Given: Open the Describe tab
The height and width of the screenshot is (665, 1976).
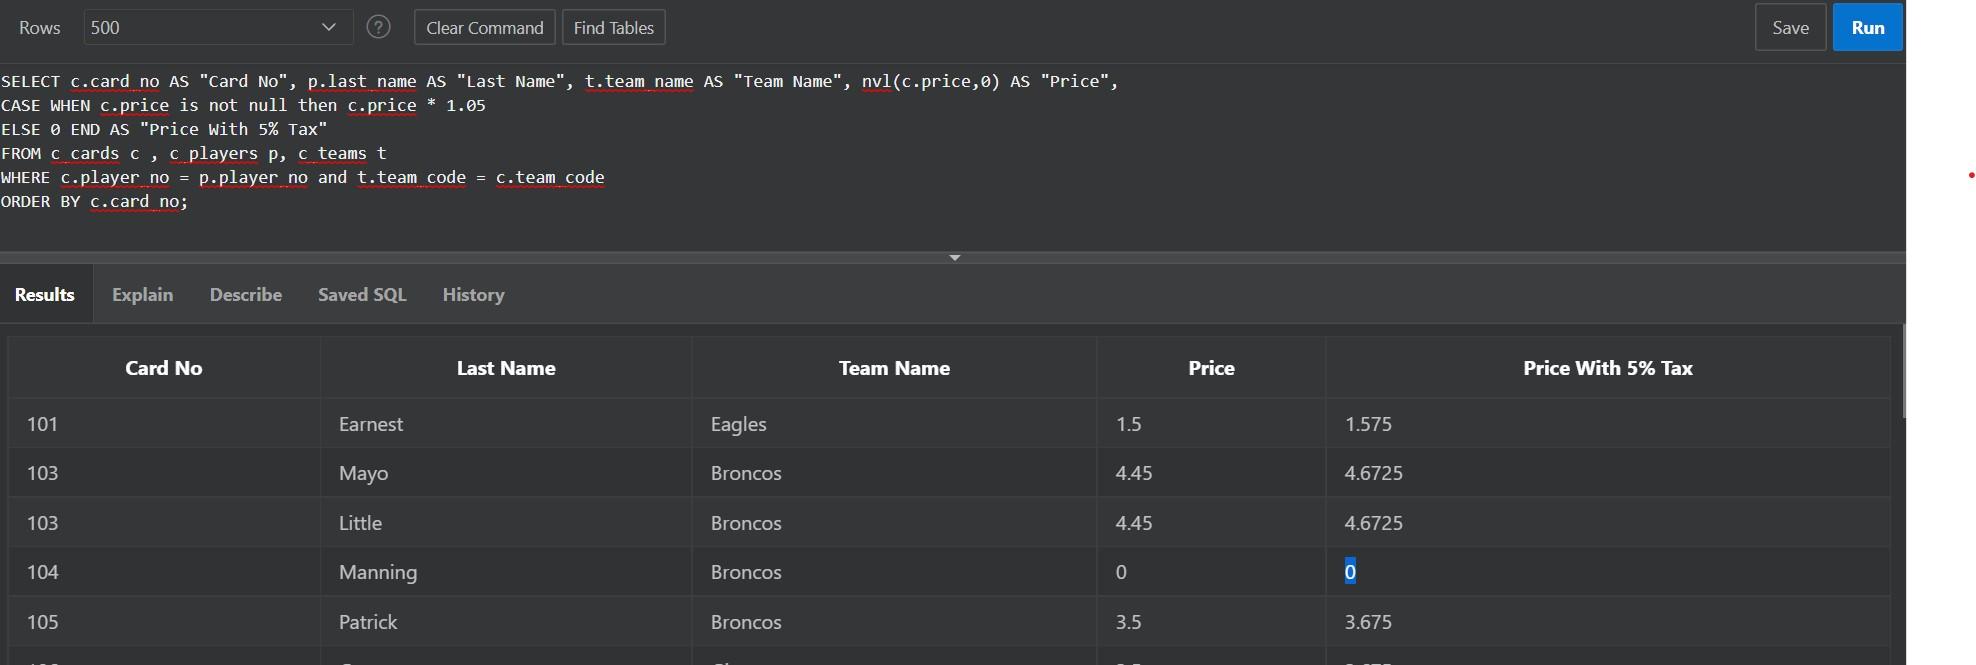Looking at the screenshot, I should point(246,294).
